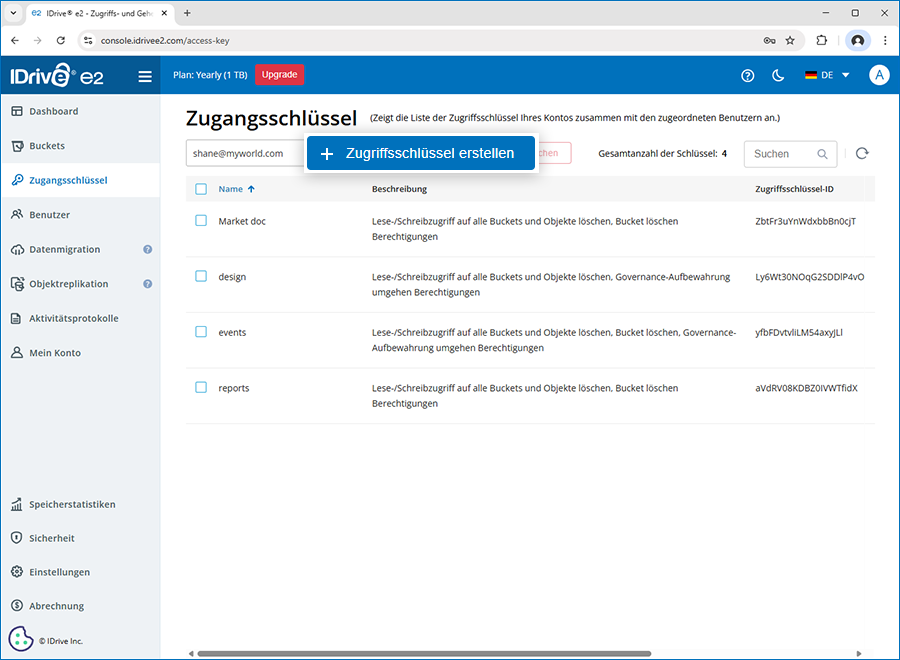900x660 pixels.
Task: Open the help question mark icon
Action: 747,76
